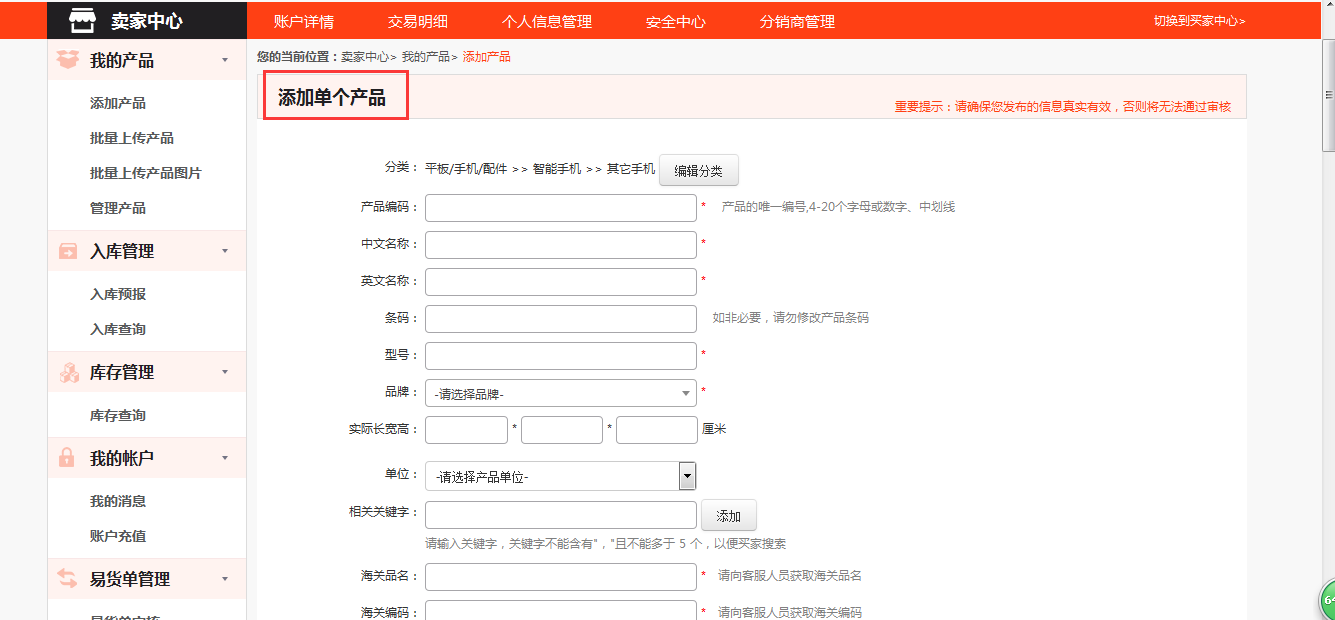The height and width of the screenshot is (620, 1335).
Task: Click the 易货单管理 exchange arrows icon
Action: pos(68,578)
